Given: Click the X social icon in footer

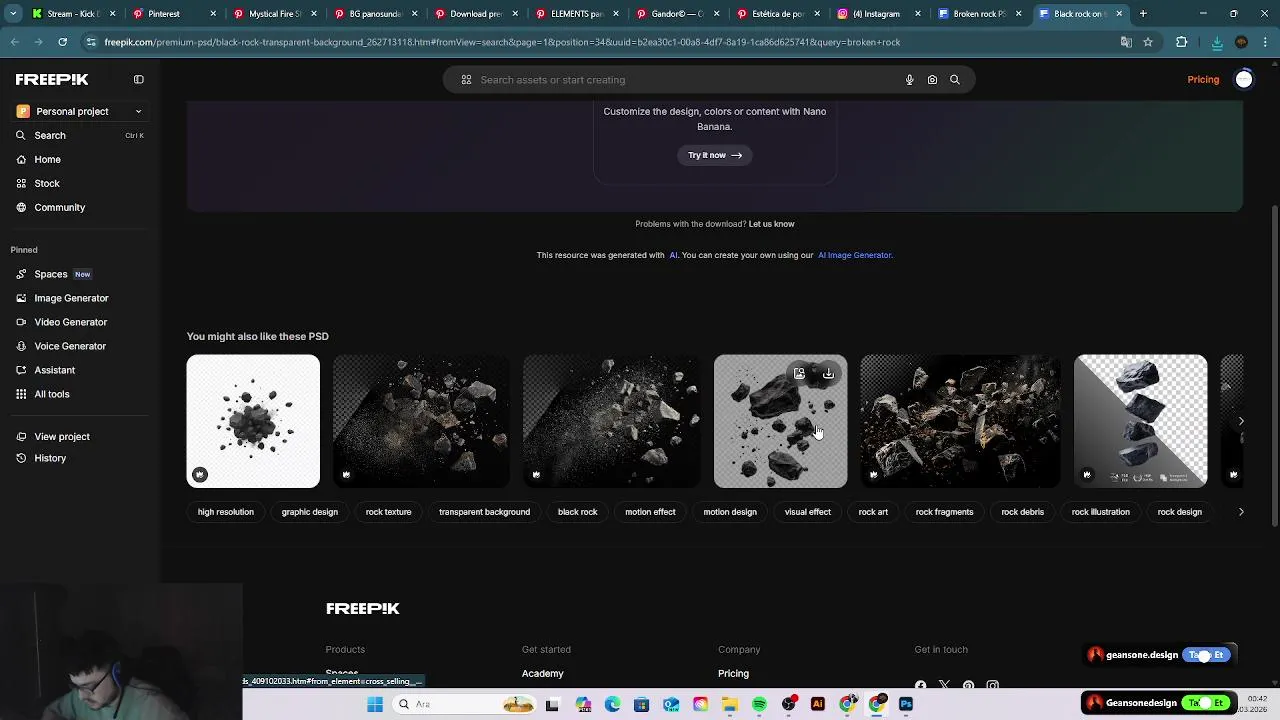Looking at the screenshot, I should [944, 685].
